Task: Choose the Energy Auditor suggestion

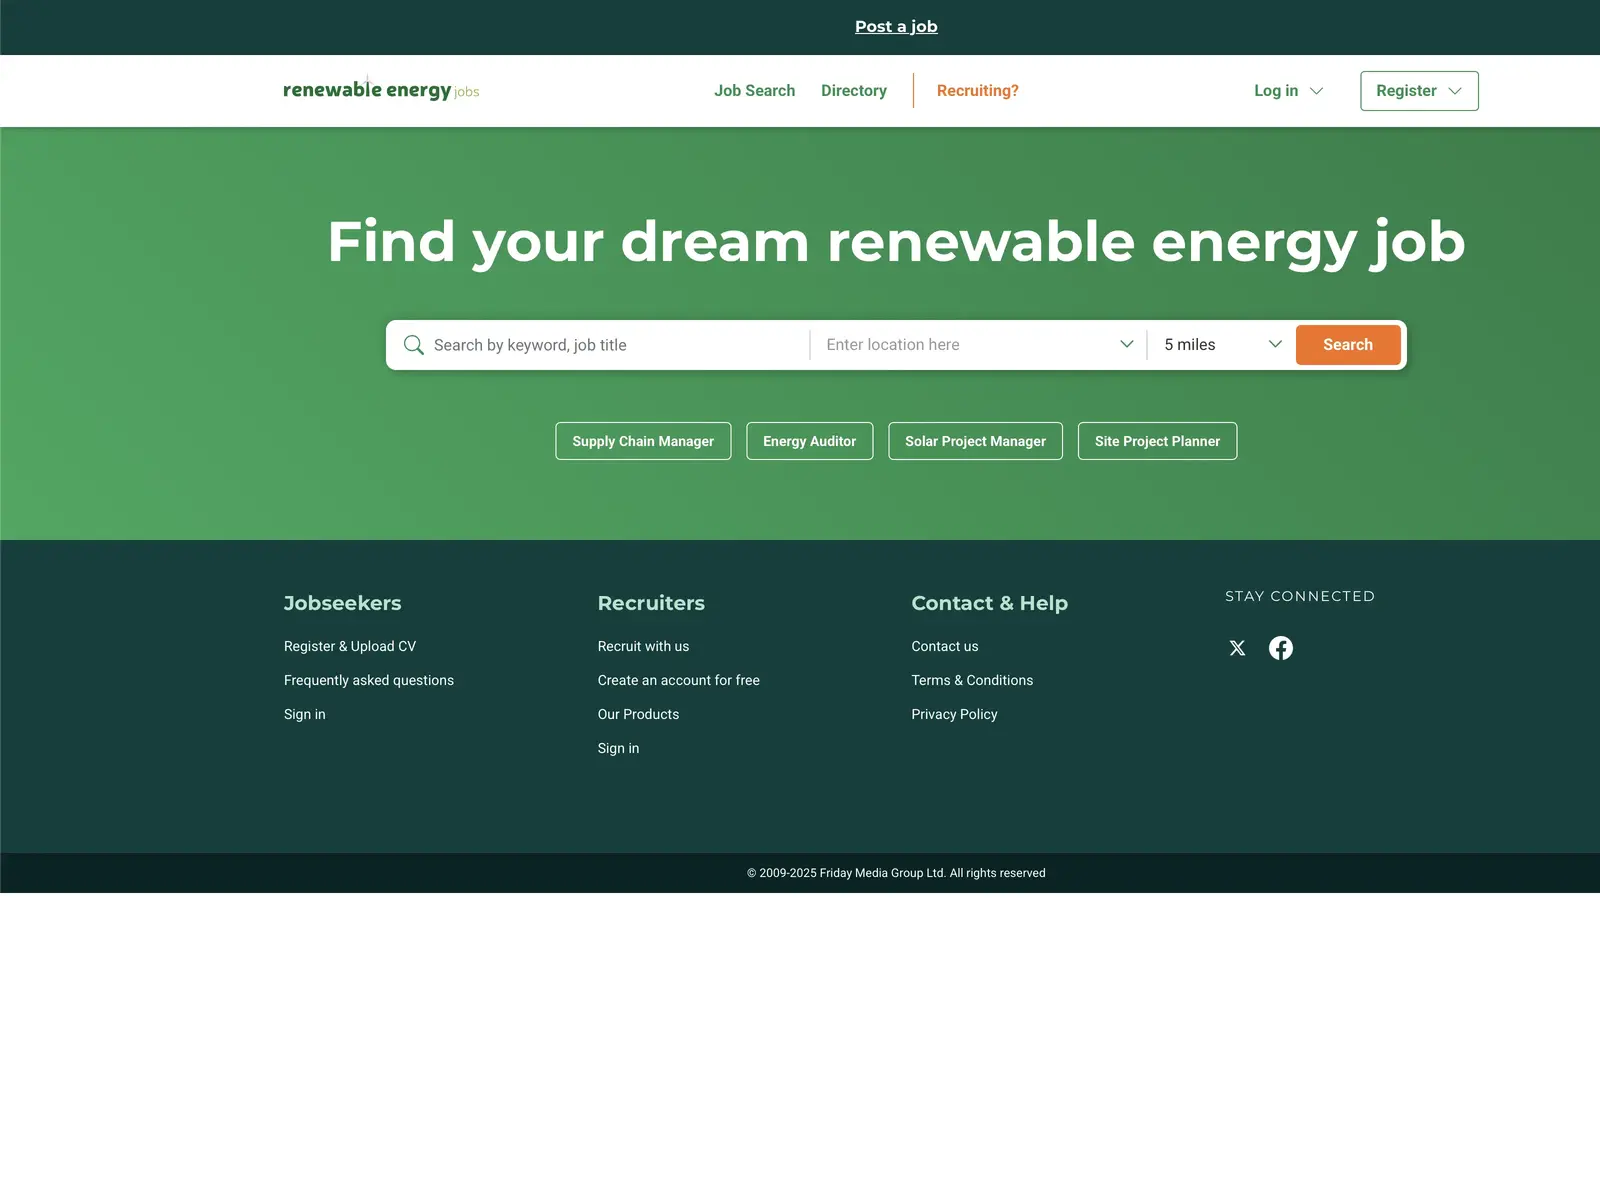Action: [x=810, y=441]
